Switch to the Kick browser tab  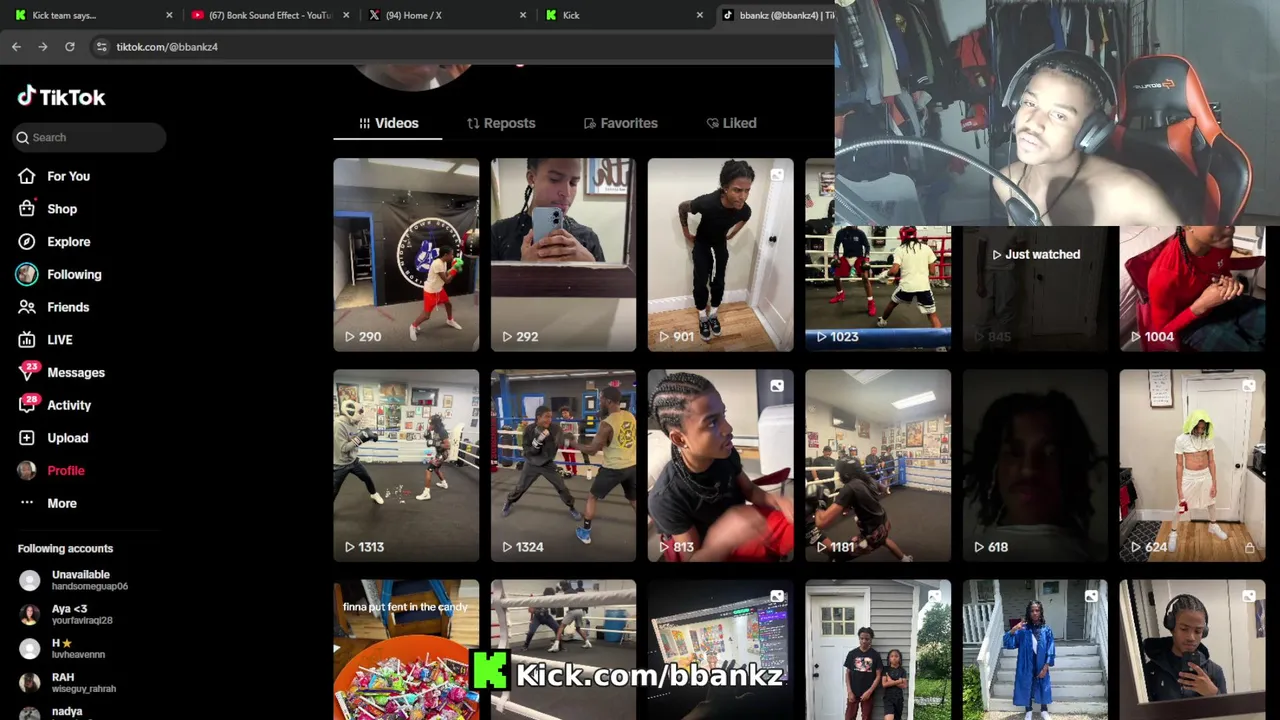coord(624,15)
